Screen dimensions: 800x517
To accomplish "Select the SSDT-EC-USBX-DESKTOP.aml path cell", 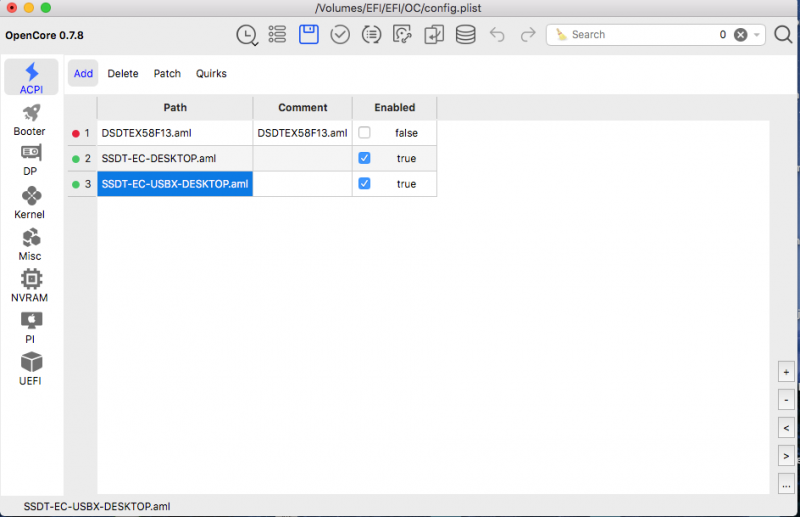I will pos(175,184).
